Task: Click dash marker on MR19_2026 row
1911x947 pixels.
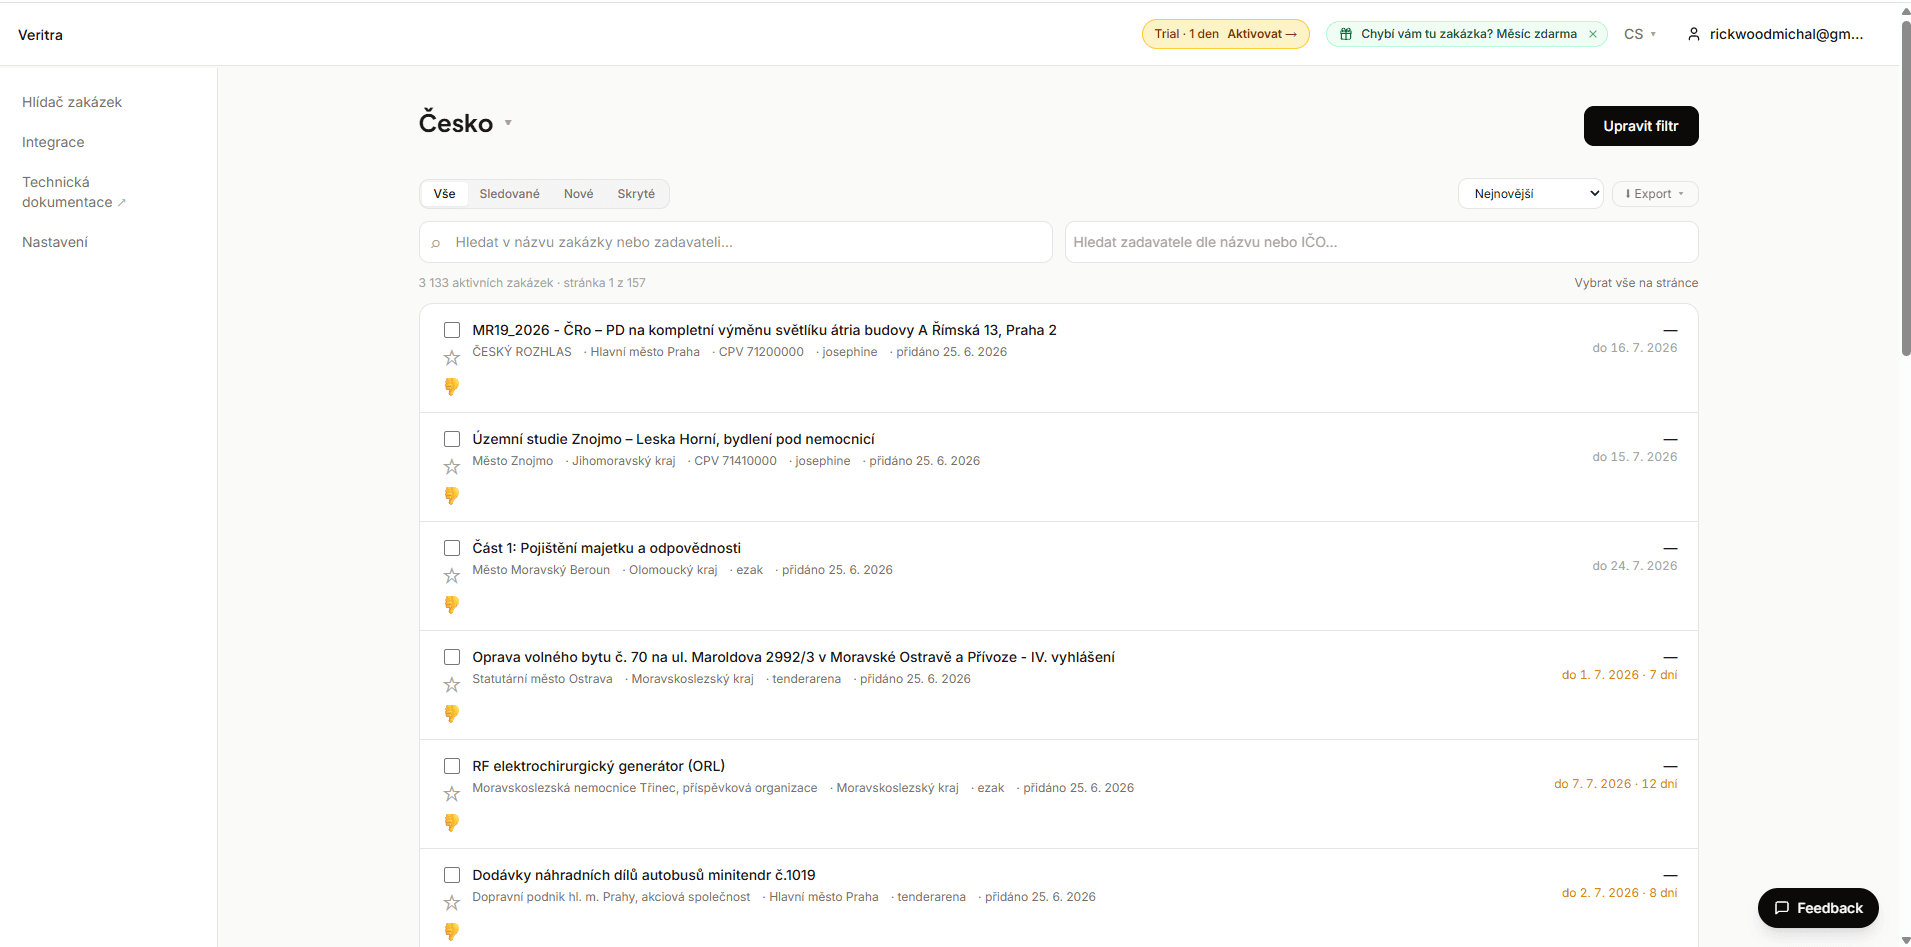Action: click(1670, 330)
